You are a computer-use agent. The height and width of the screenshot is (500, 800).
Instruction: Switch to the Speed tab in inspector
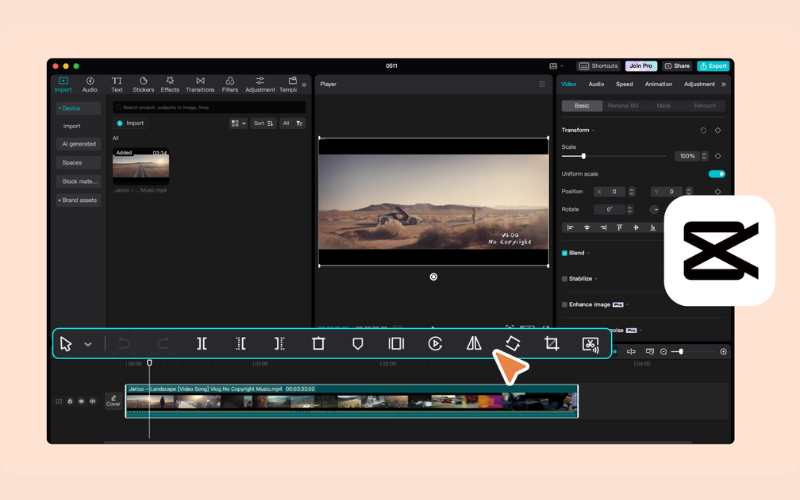pos(624,84)
